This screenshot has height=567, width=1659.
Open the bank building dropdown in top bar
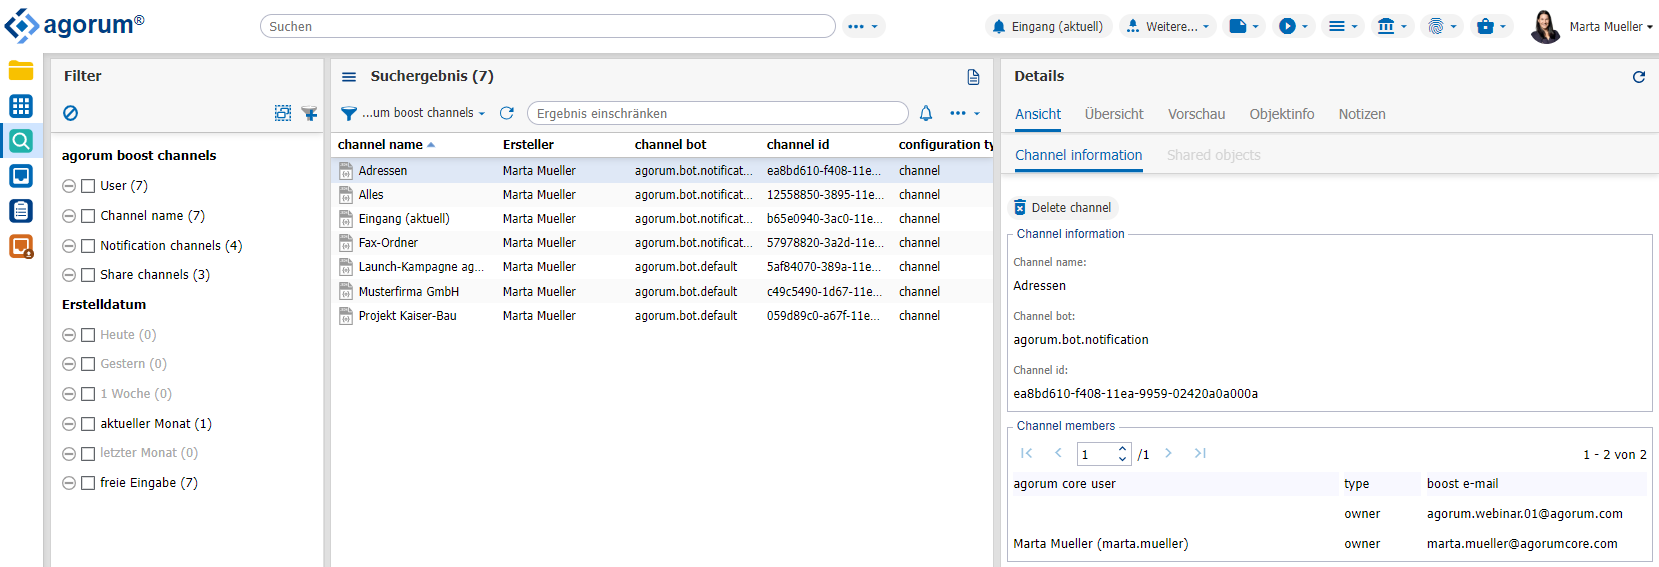(1392, 27)
